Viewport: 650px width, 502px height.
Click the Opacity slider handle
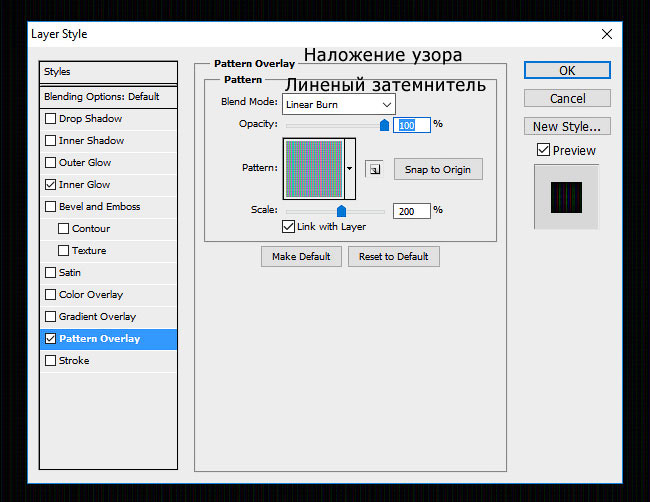pyautogui.click(x=384, y=125)
